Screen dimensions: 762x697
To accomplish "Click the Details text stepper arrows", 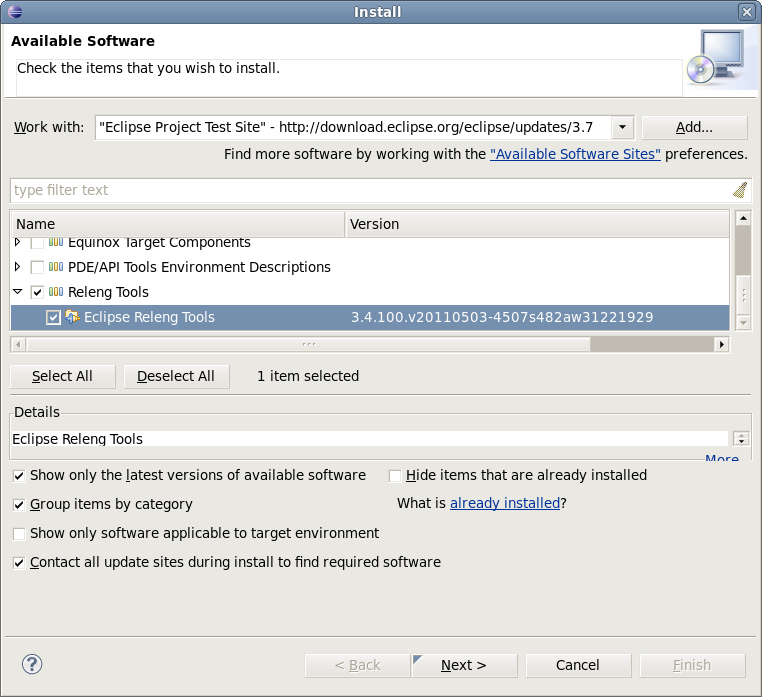I will coord(741,438).
